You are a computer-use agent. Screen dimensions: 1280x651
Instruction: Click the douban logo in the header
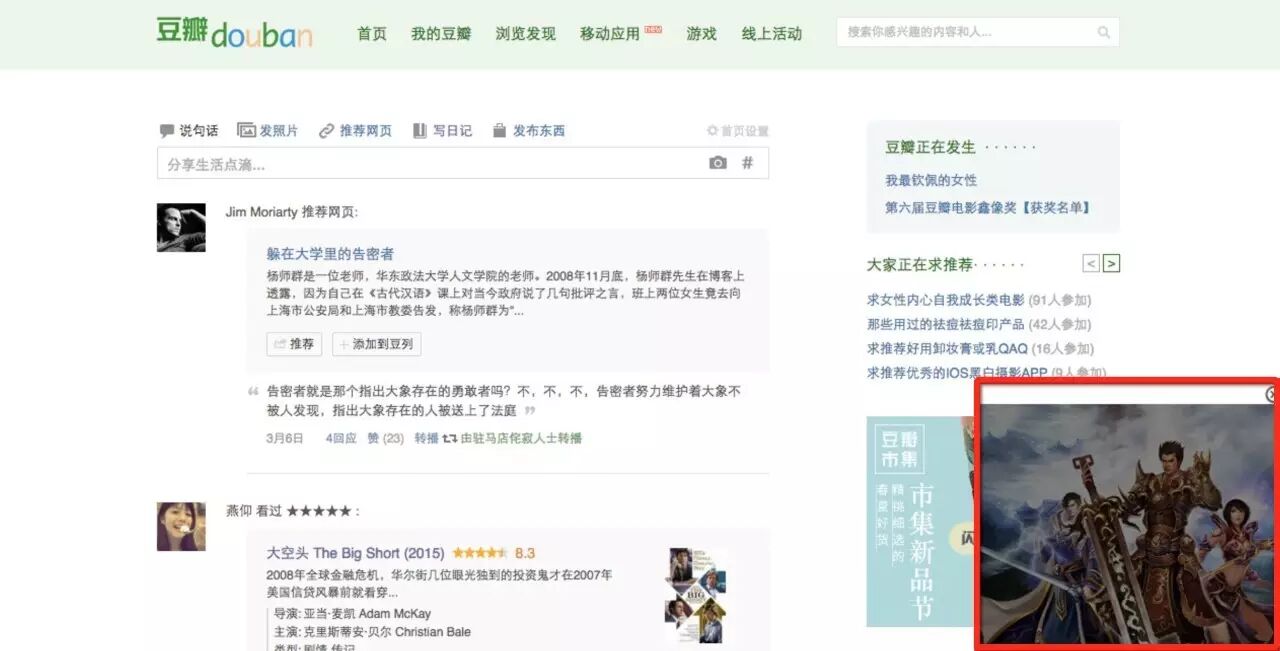pyautogui.click(x=234, y=33)
